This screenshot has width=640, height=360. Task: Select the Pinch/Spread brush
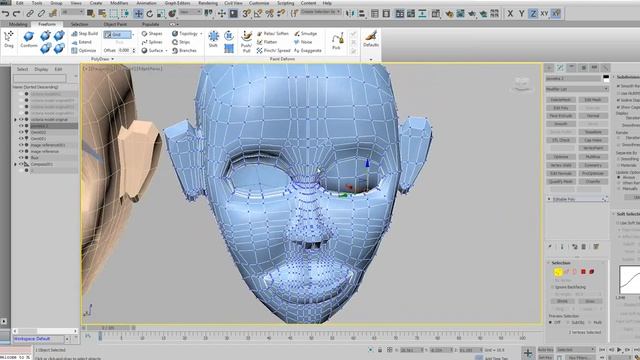click(273, 51)
